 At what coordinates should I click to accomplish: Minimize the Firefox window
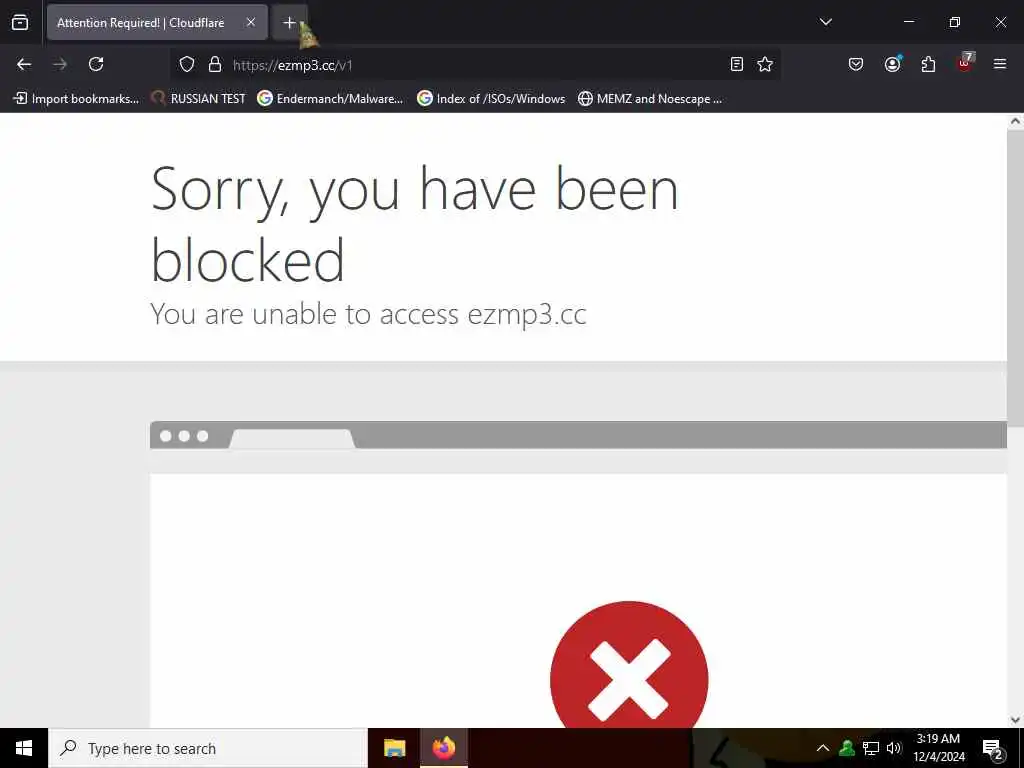[908, 22]
